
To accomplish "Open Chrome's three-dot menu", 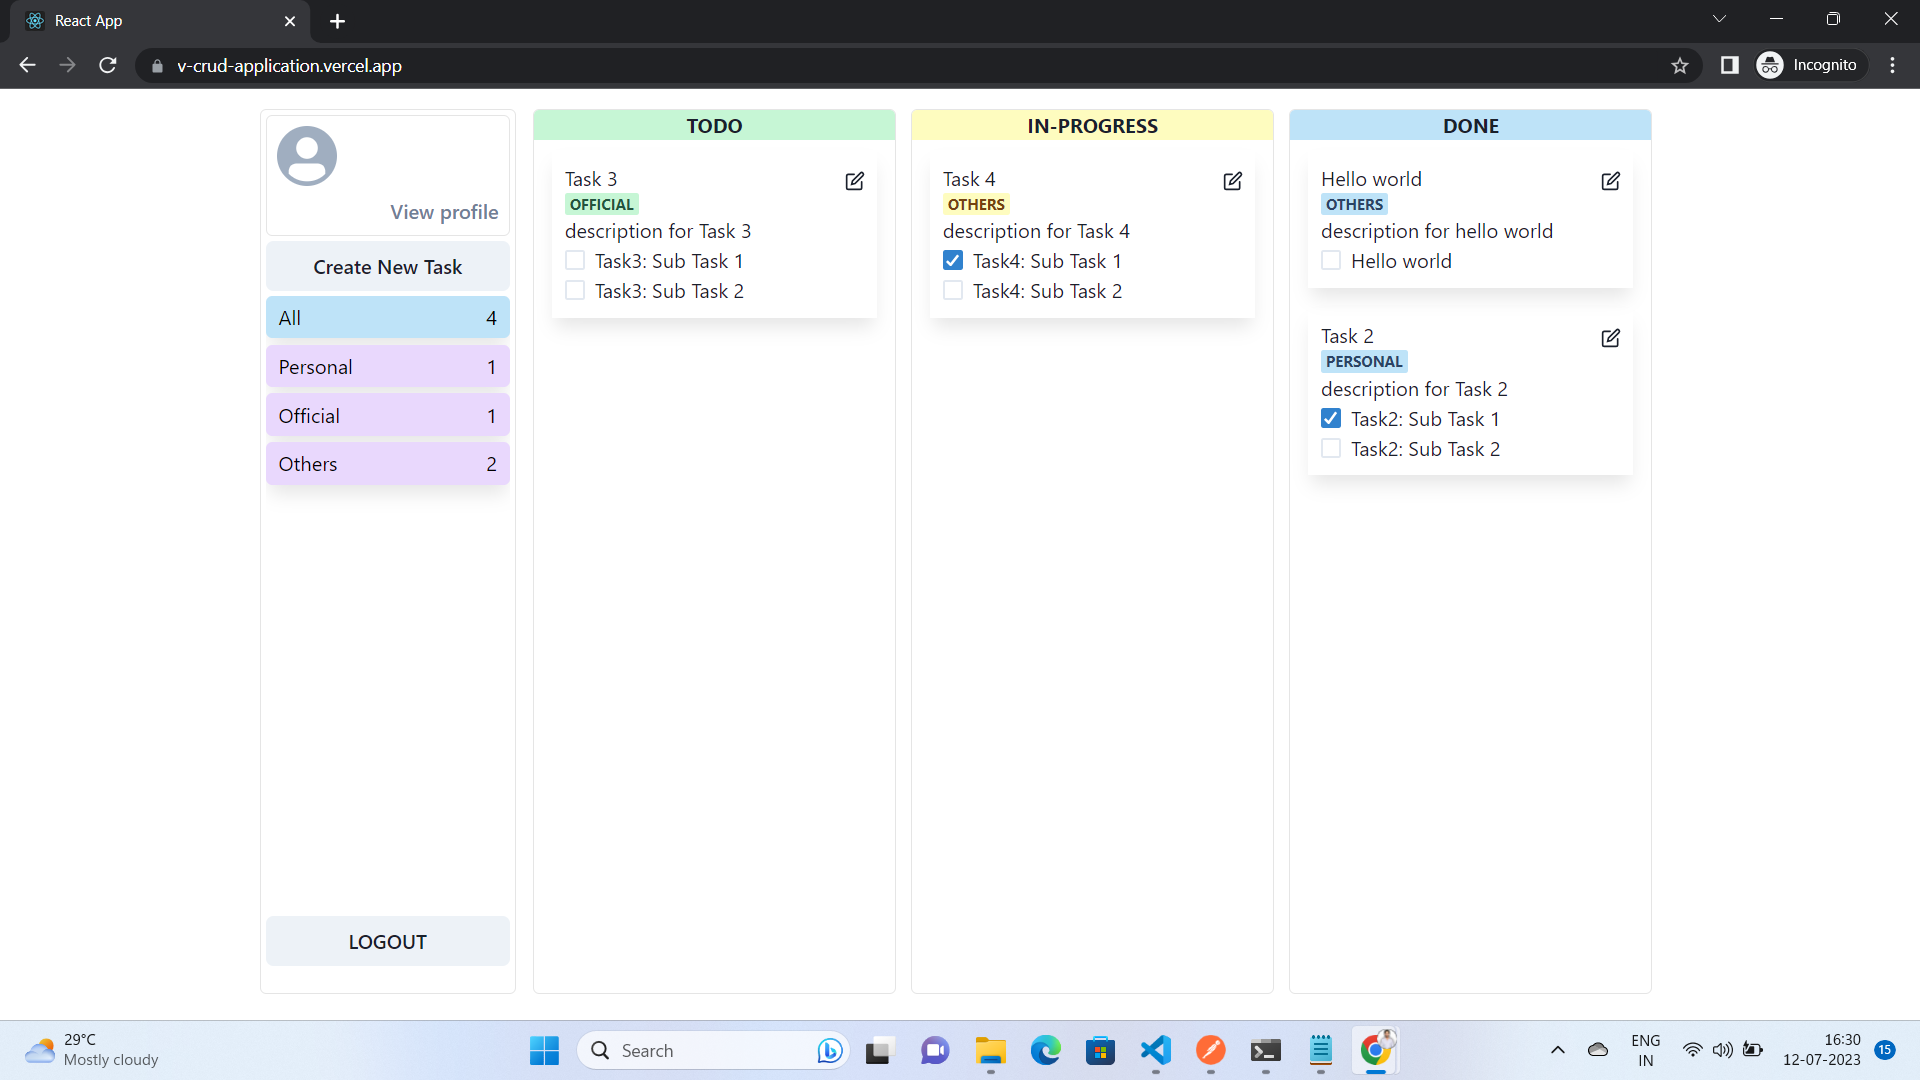I will 1892,65.
